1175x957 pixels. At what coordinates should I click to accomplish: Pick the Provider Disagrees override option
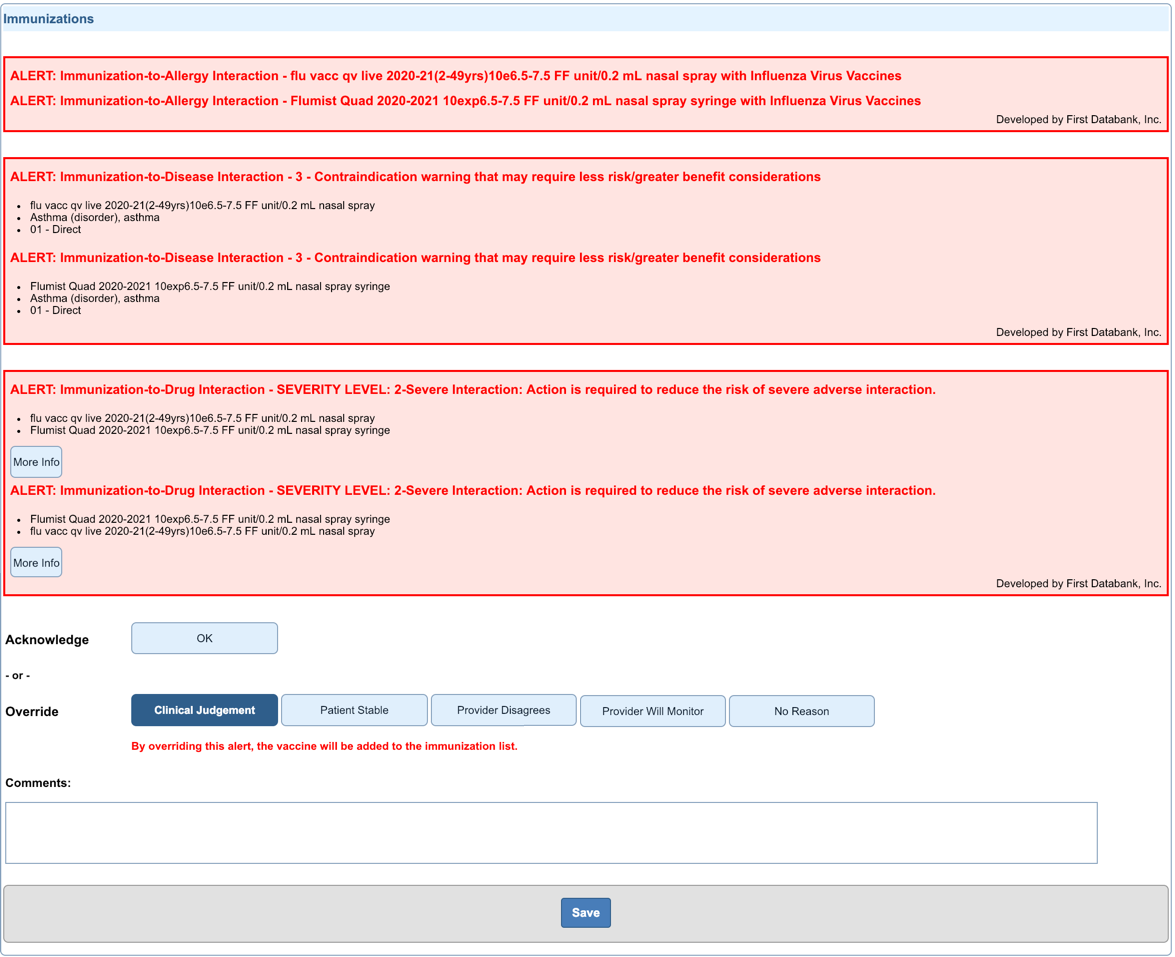(504, 710)
